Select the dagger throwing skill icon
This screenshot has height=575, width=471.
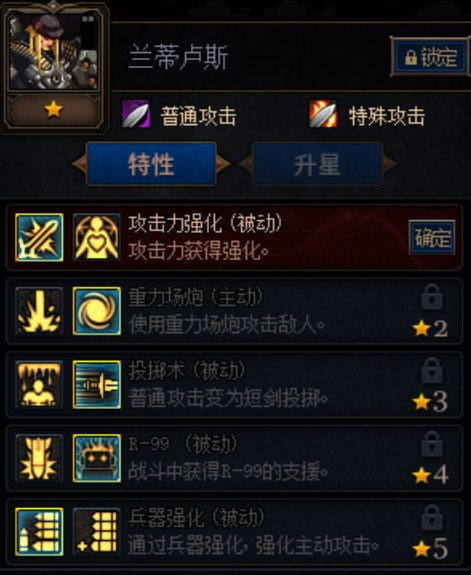click(x=97, y=384)
